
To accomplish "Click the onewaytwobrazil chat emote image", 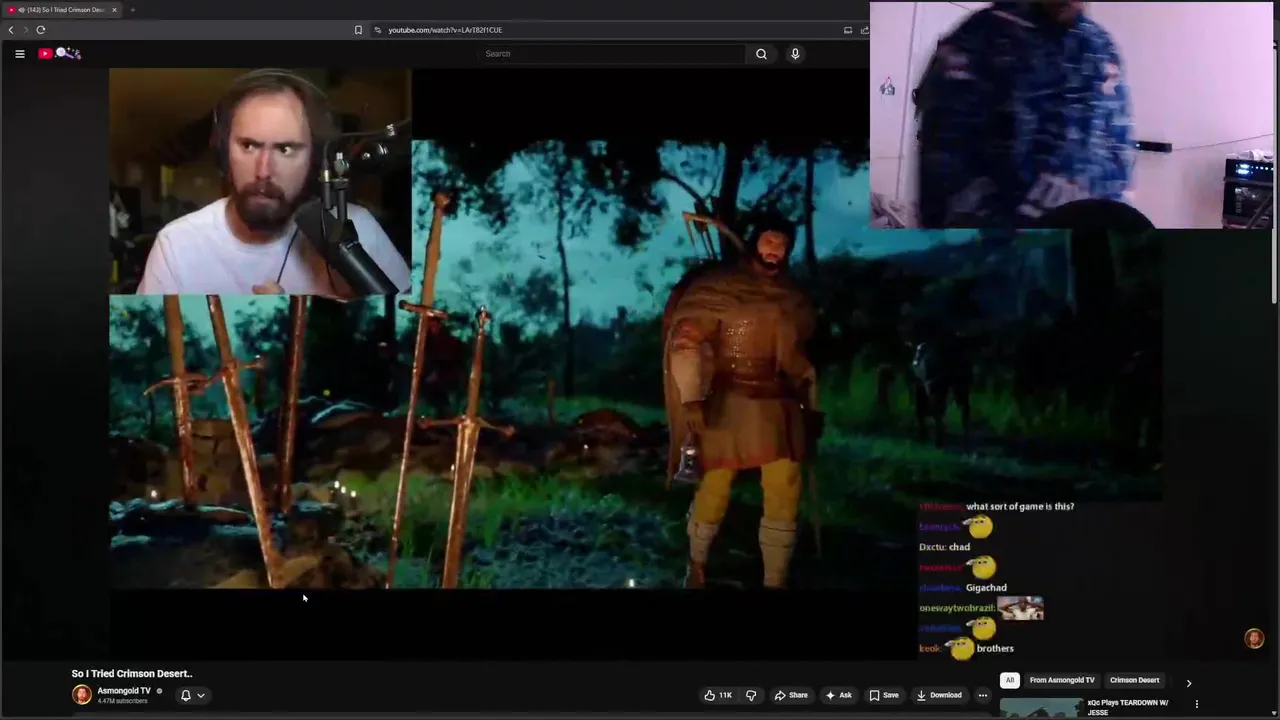I will [x=1020, y=608].
